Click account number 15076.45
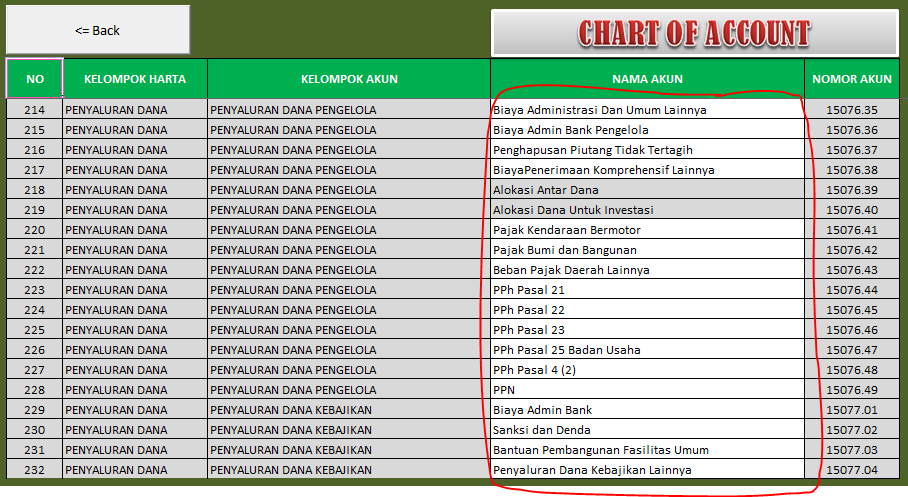908x497 pixels. tap(852, 309)
